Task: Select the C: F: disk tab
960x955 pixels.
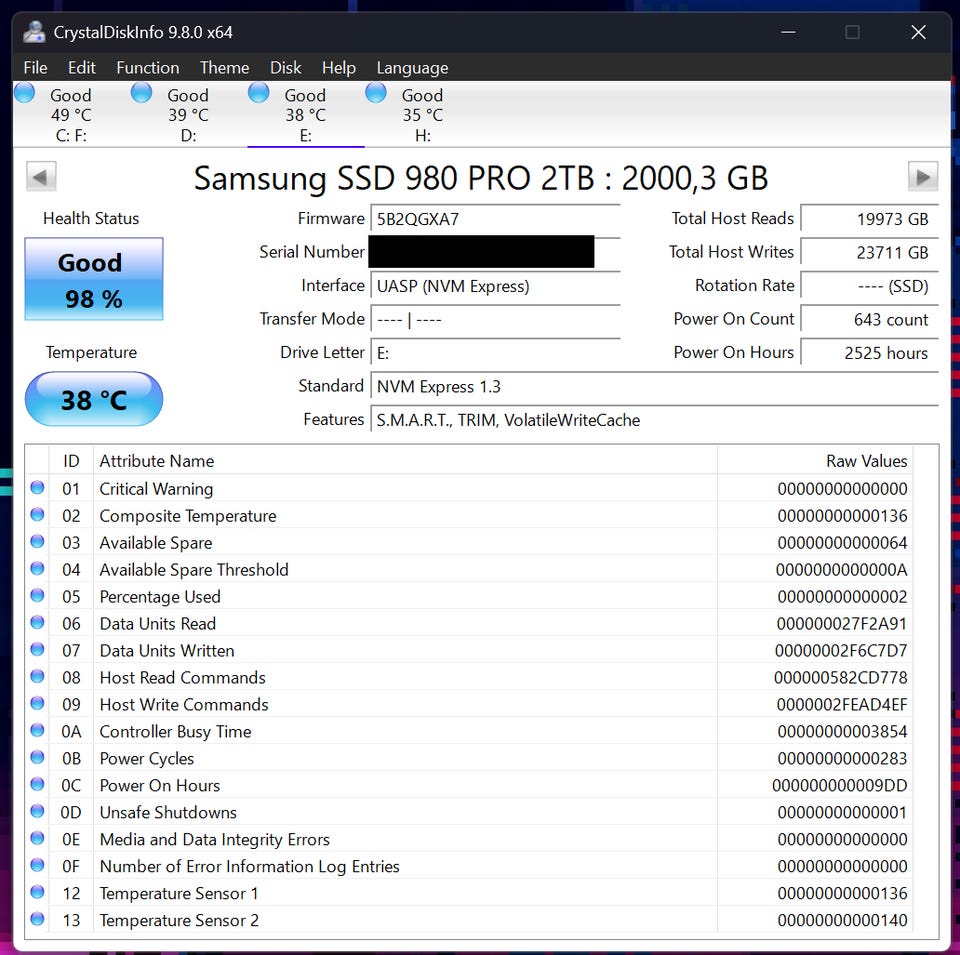Action: [x=71, y=114]
